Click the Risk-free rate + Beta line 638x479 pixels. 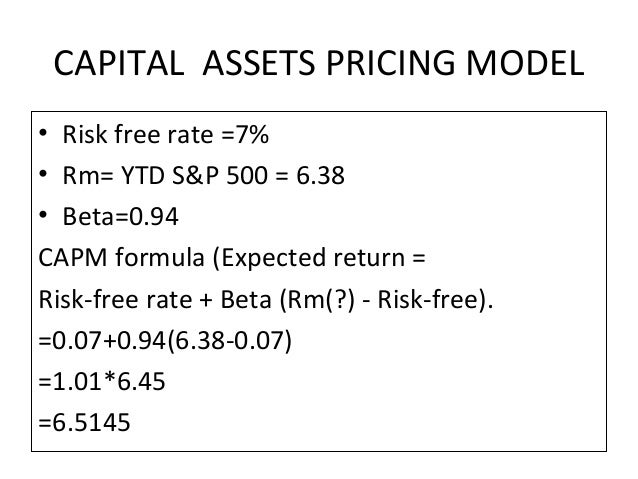point(266,300)
